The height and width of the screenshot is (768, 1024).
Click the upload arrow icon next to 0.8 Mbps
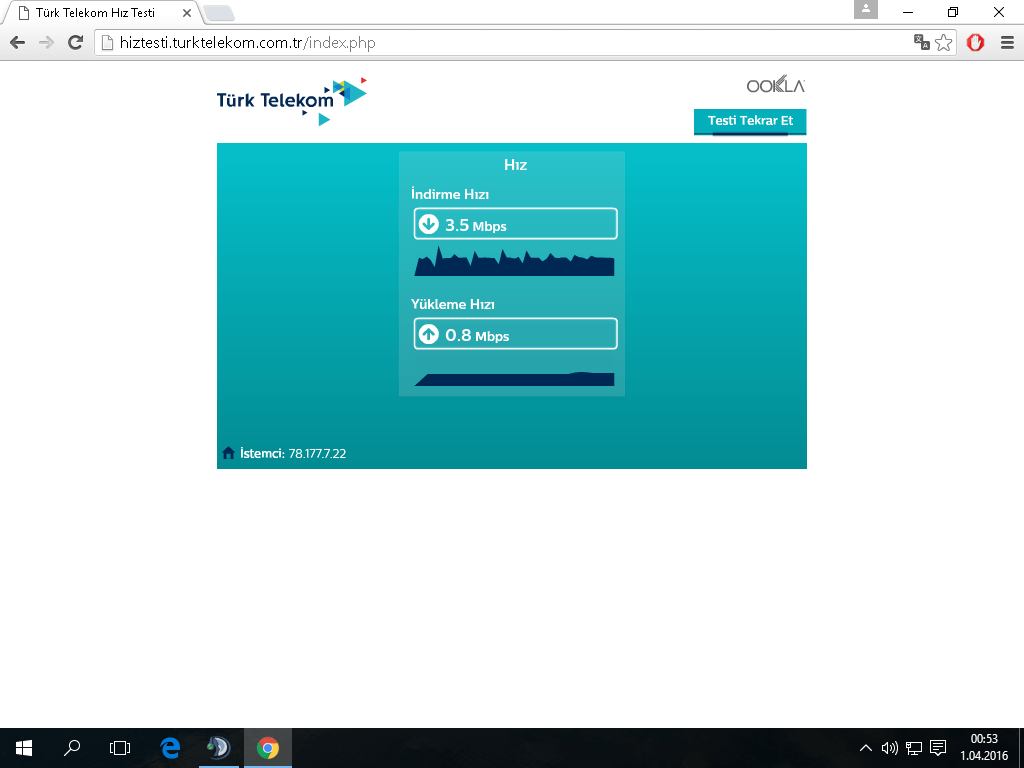[428, 334]
